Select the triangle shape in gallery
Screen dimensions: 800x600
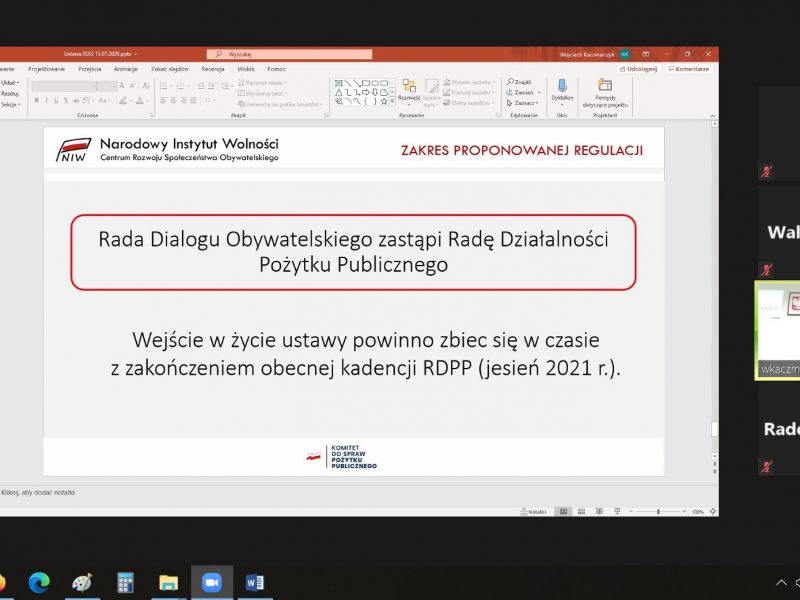(339, 92)
